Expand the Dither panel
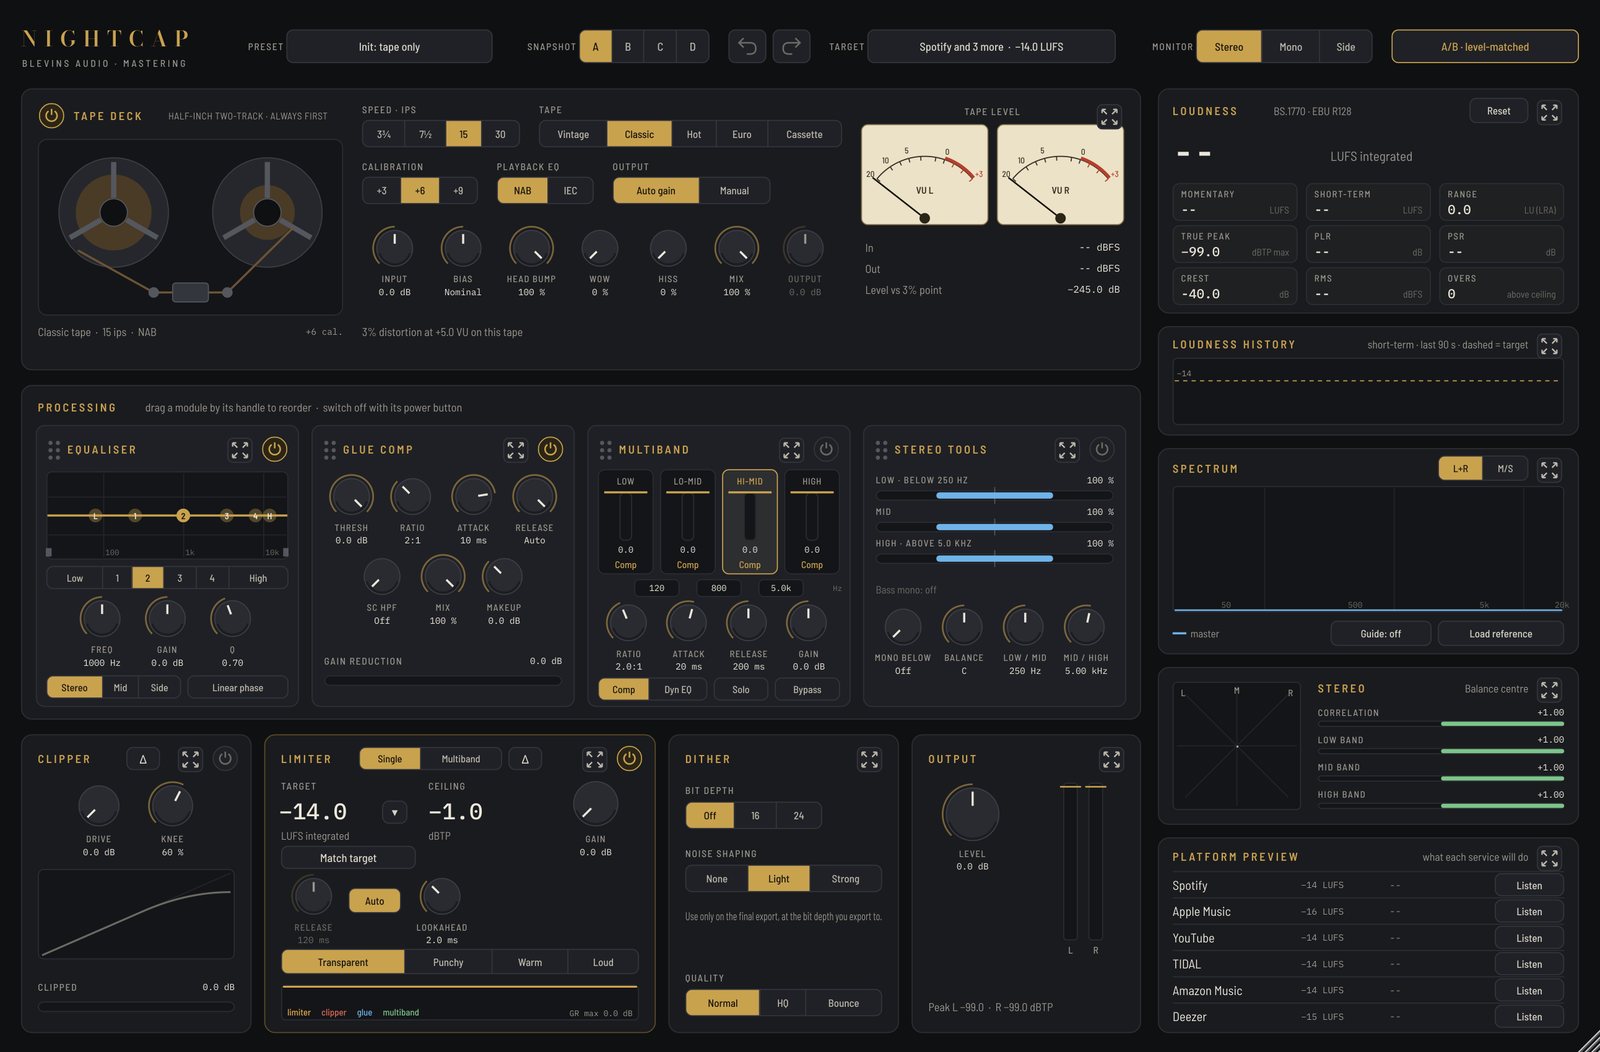 point(869,760)
